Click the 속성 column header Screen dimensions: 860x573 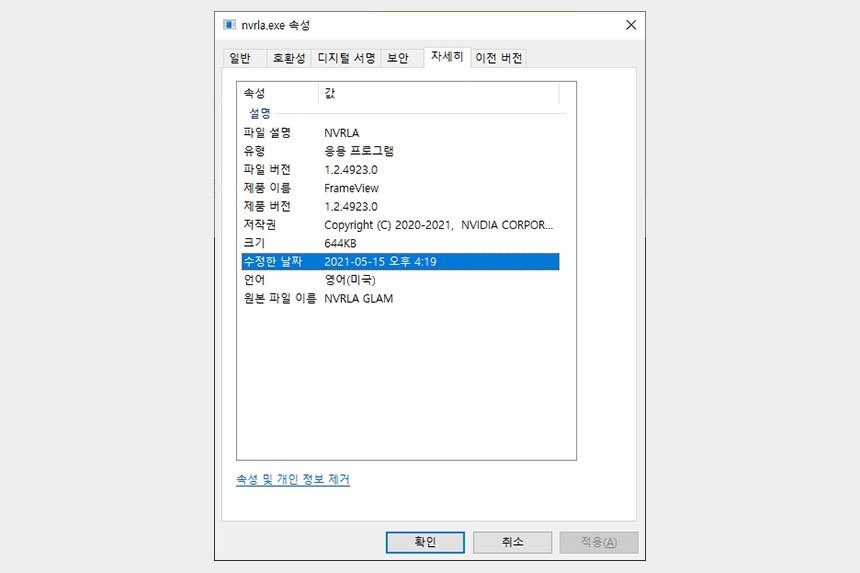278,93
